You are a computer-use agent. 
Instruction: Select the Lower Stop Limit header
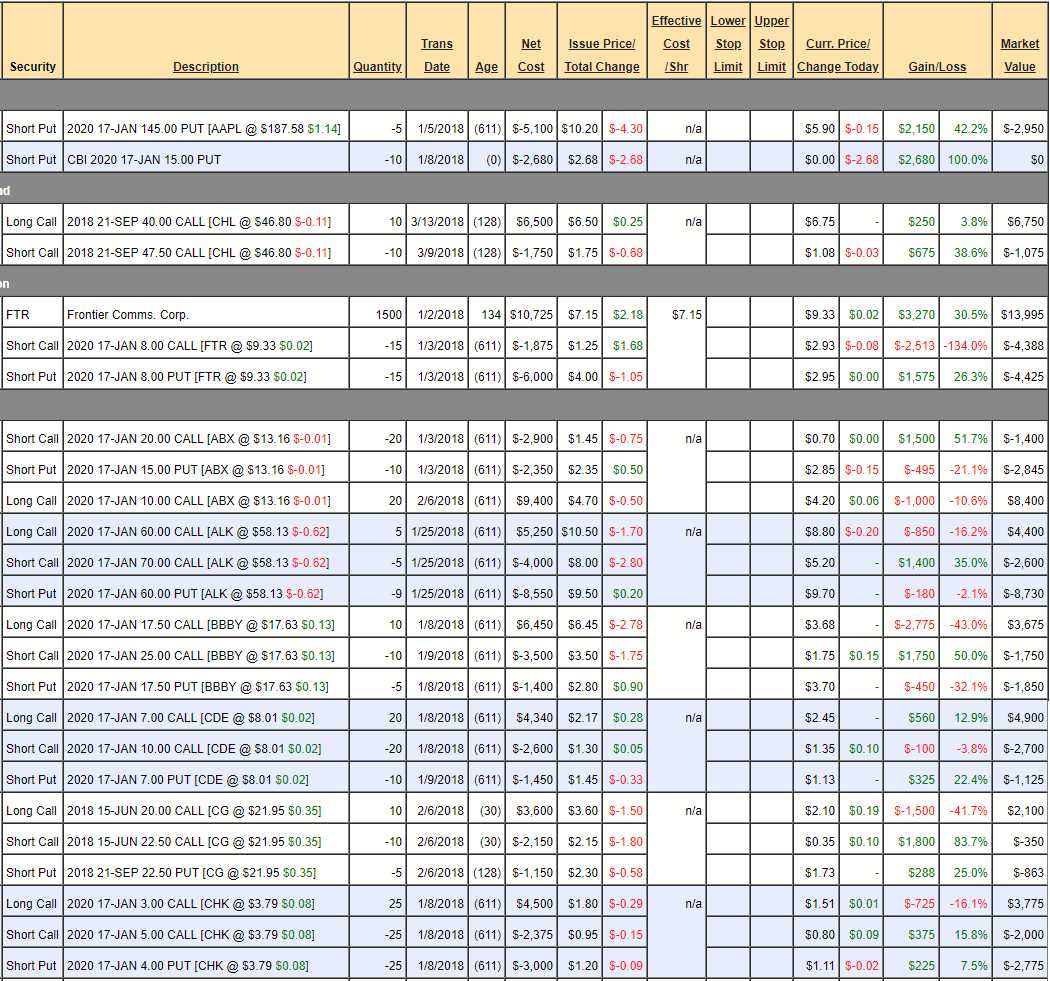pos(728,44)
